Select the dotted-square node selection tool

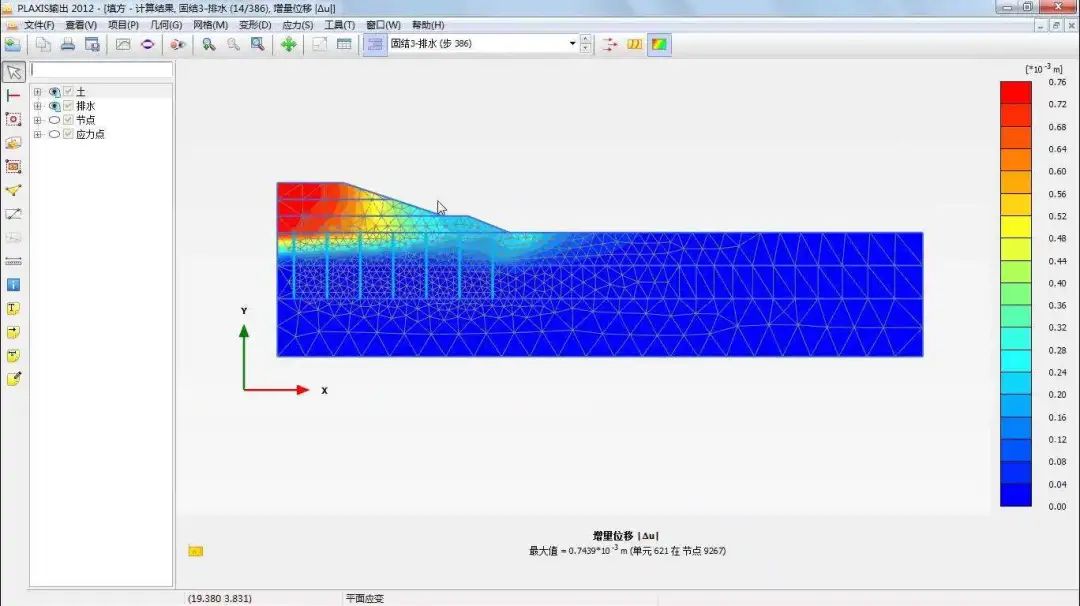[13, 119]
